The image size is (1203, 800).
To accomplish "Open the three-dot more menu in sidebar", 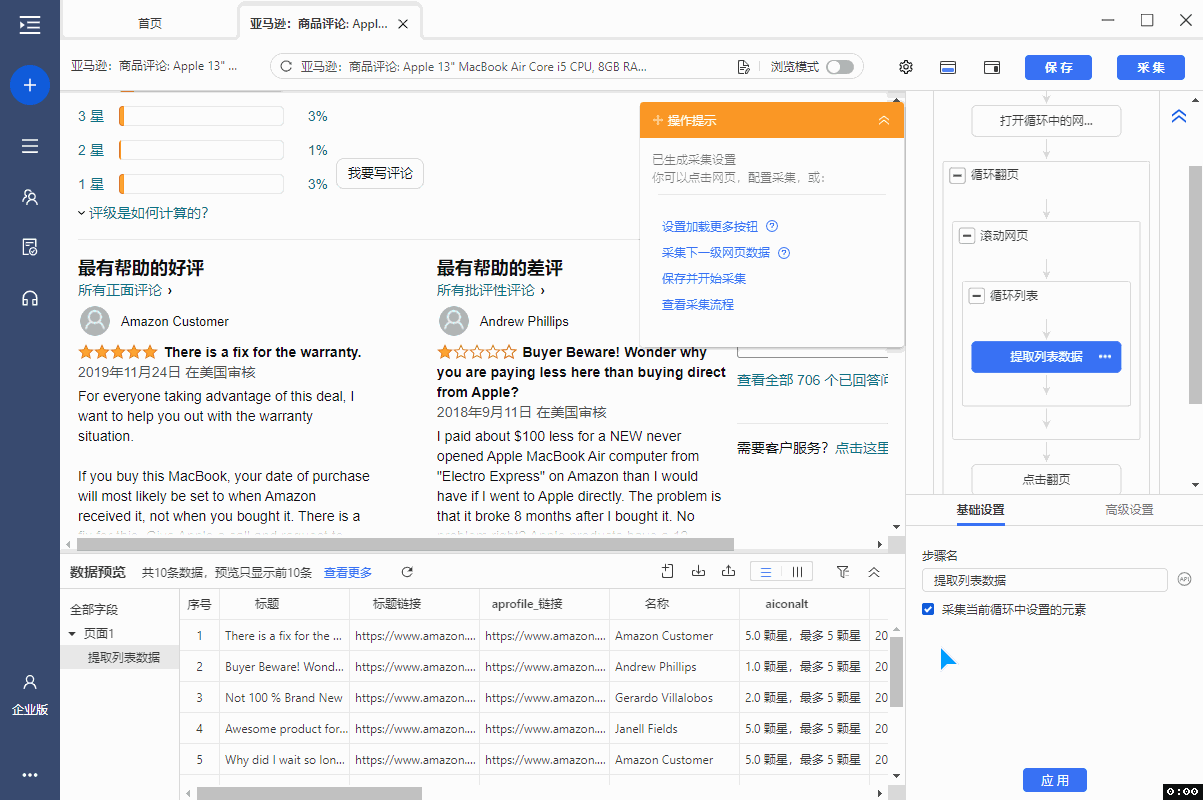I will 30,775.
